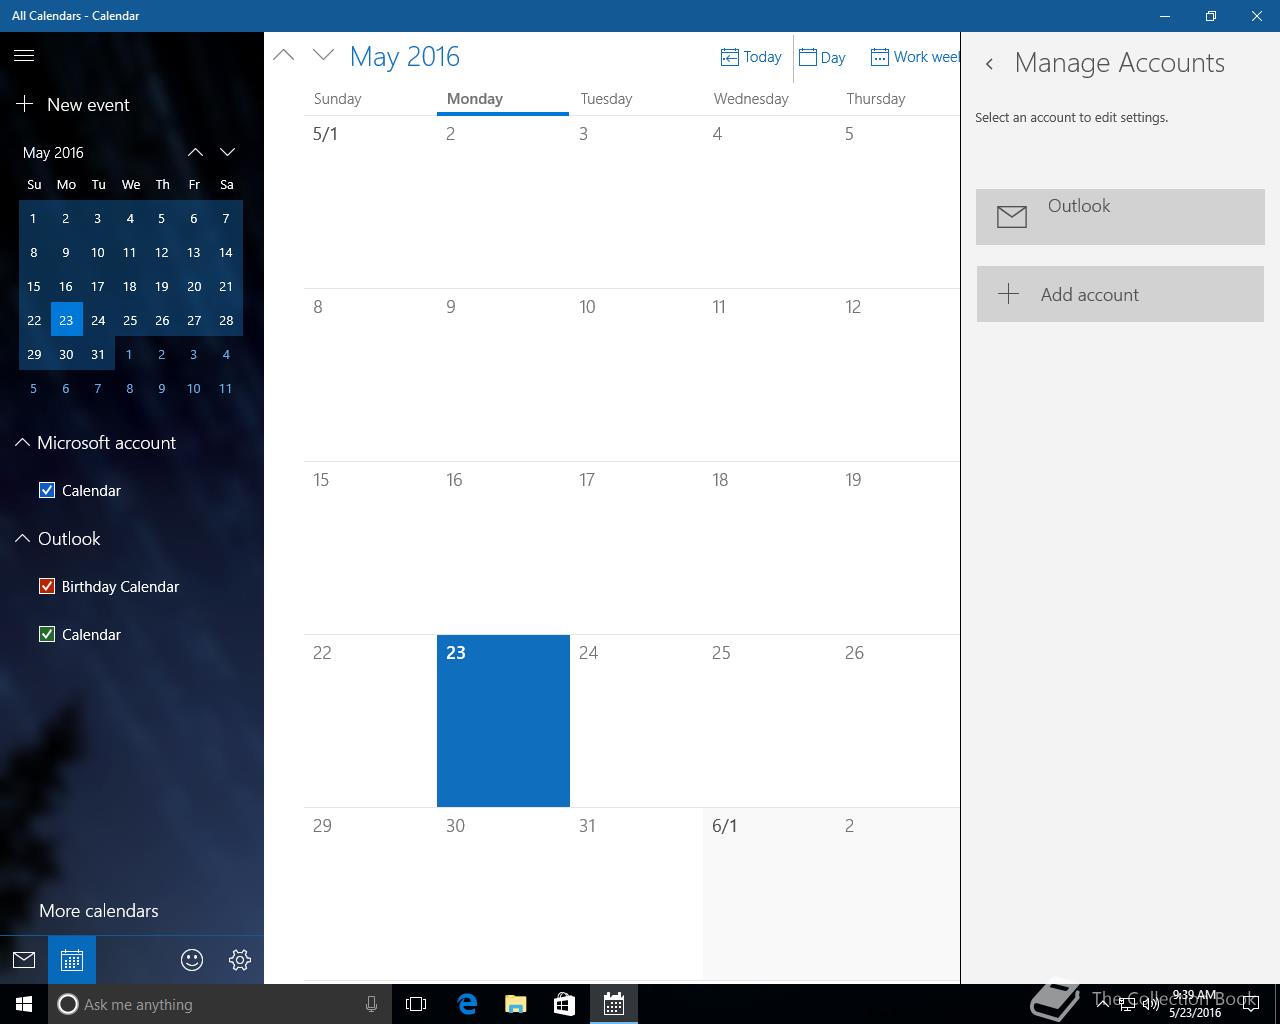Launch Microsoft Edge from taskbar
The image size is (1280, 1024).
[467, 1004]
